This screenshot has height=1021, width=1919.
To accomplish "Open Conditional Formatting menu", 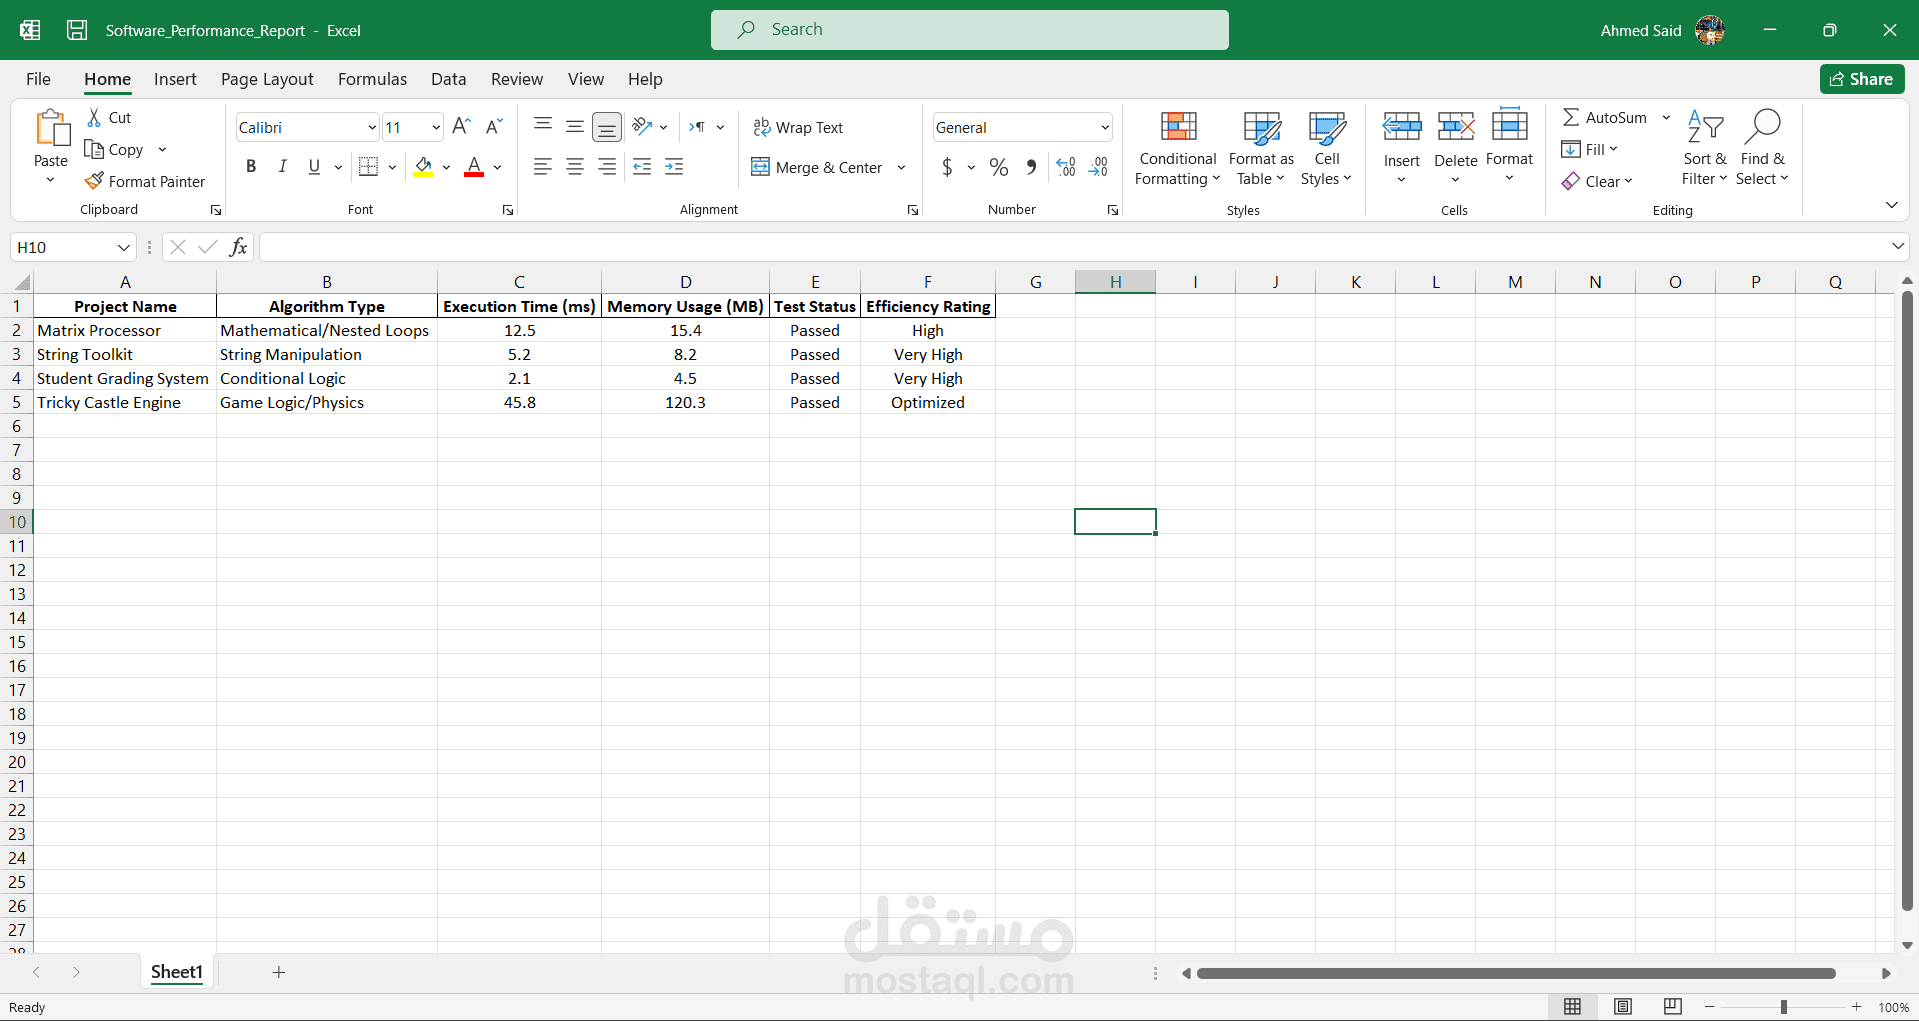I will point(1178,148).
